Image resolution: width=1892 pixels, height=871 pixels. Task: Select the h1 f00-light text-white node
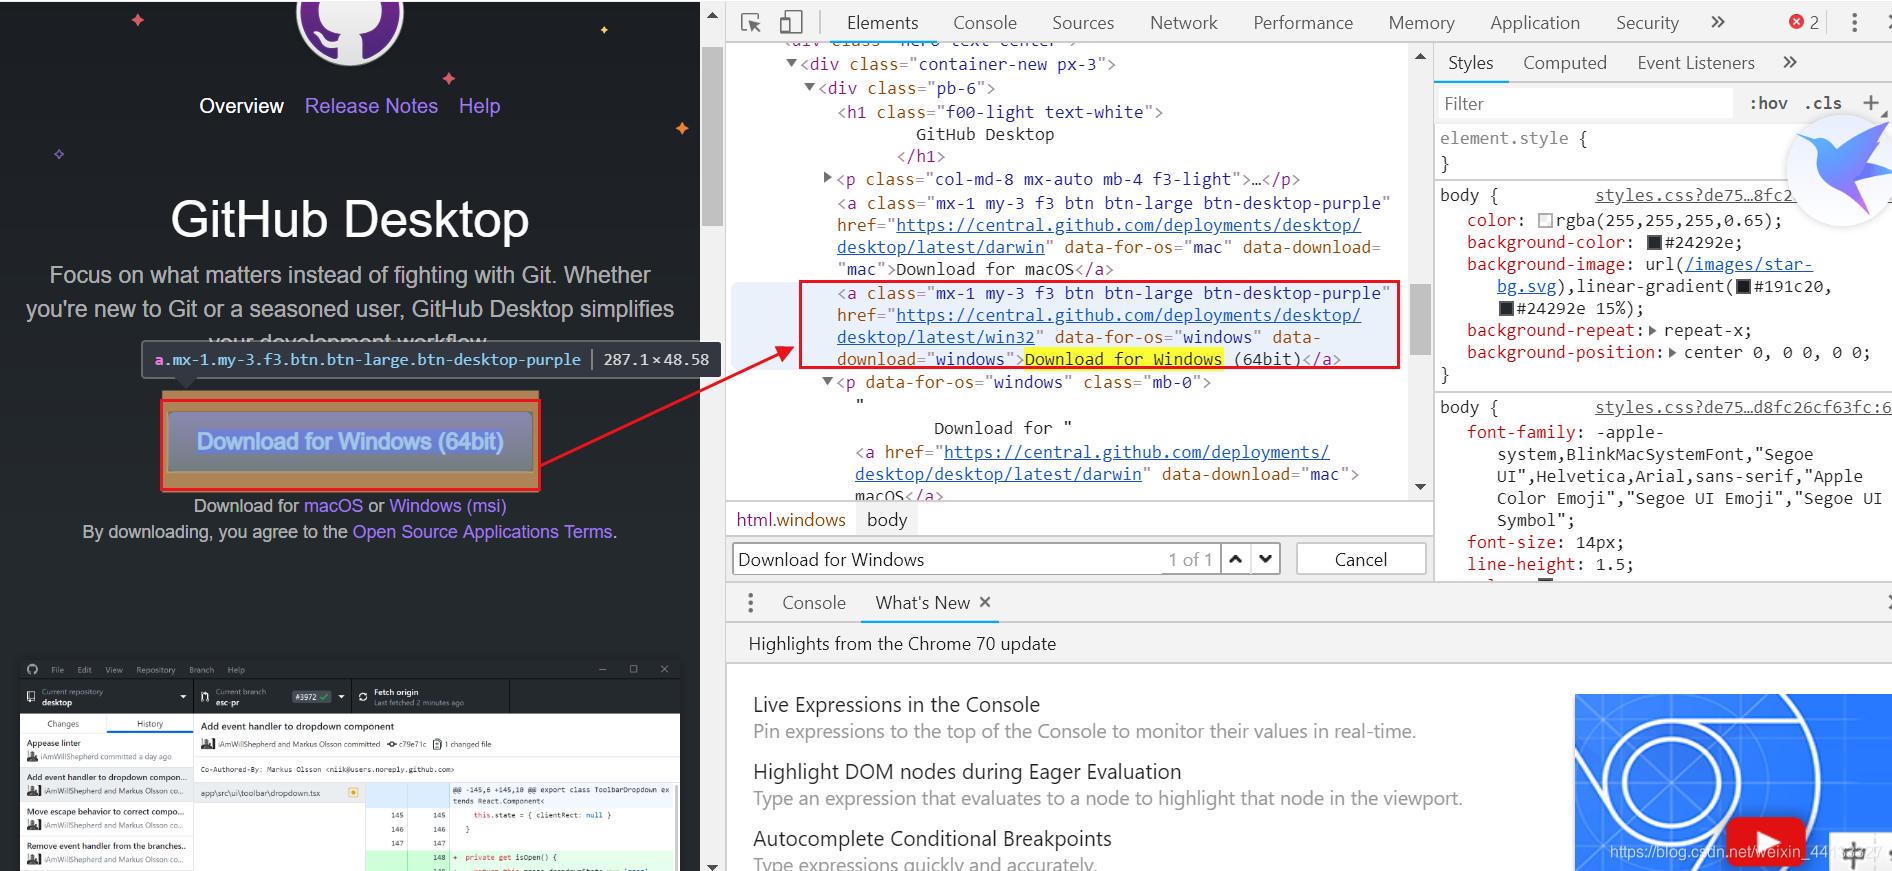(x=1000, y=112)
